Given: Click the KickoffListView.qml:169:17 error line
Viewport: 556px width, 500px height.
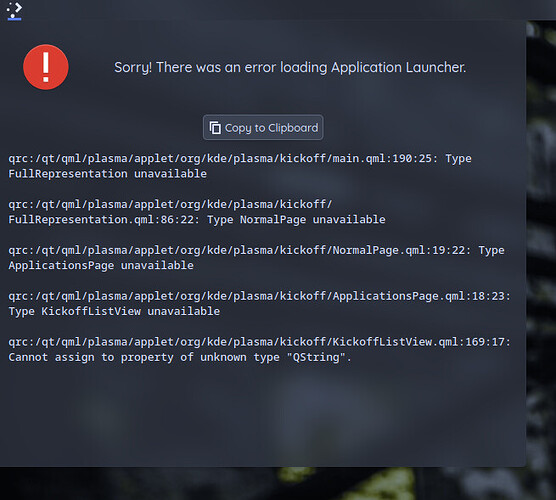Looking at the screenshot, I should (x=259, y=341).
